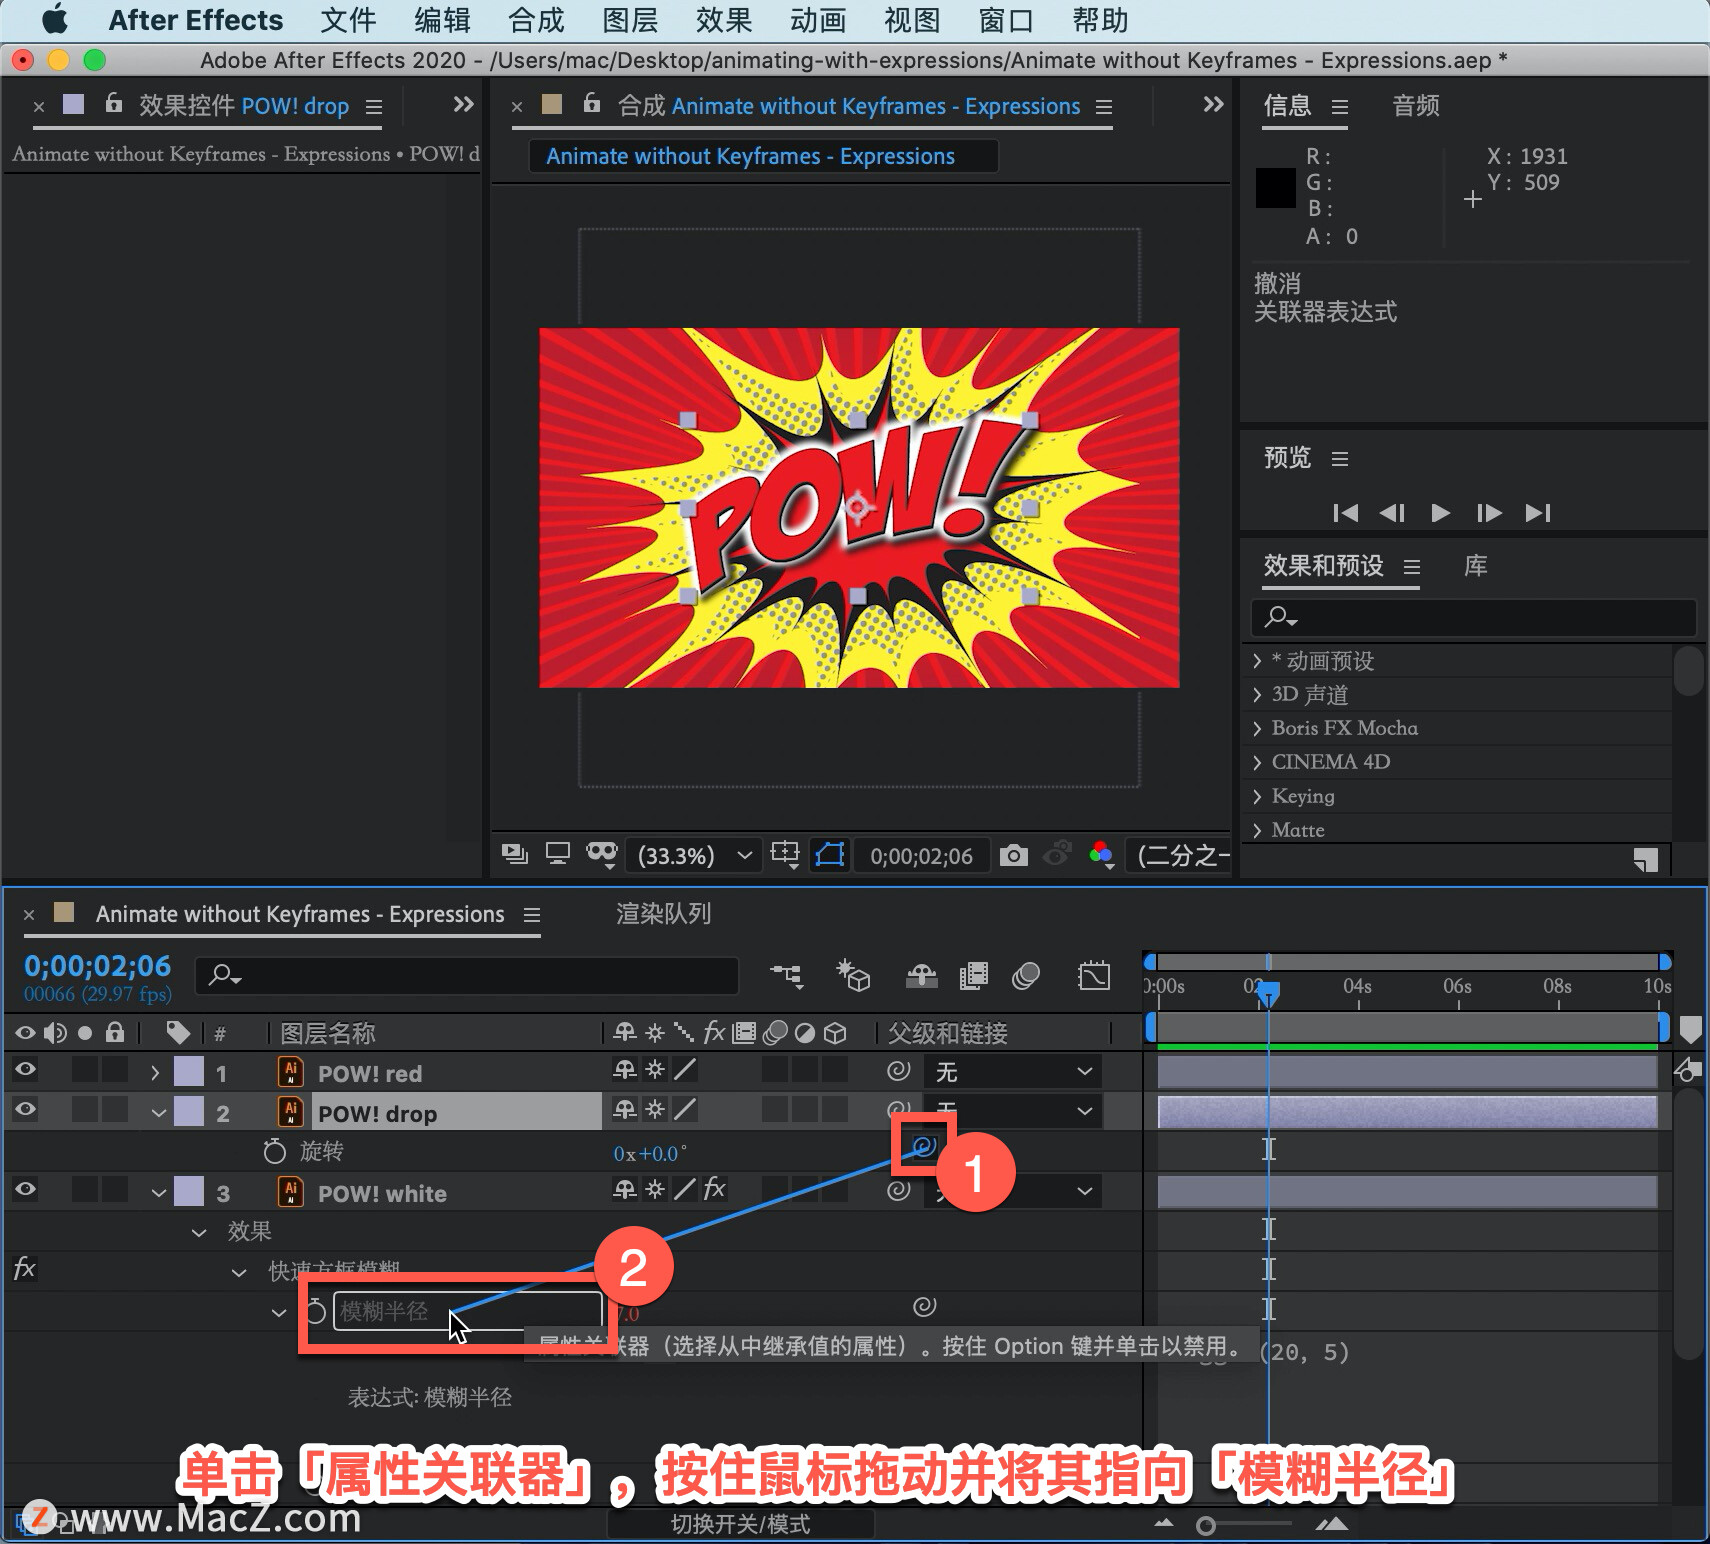This screenshot has height=1544, width=1710.
Task: Open the graph editor icon
Action: (x=1094, y=975)
